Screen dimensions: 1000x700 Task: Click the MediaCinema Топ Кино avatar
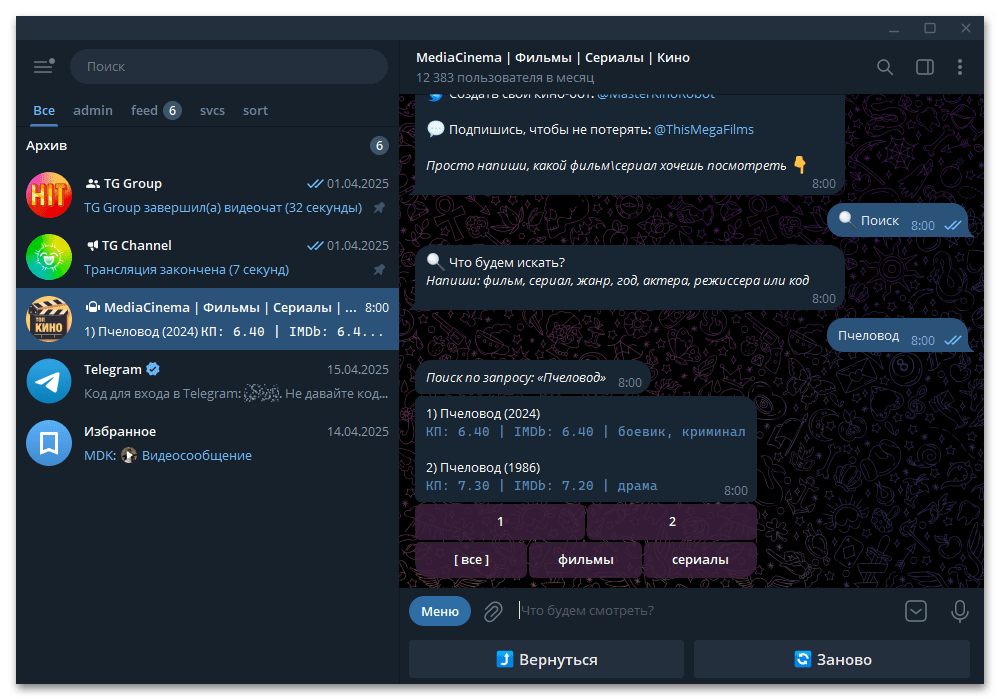tap(49, 319)
